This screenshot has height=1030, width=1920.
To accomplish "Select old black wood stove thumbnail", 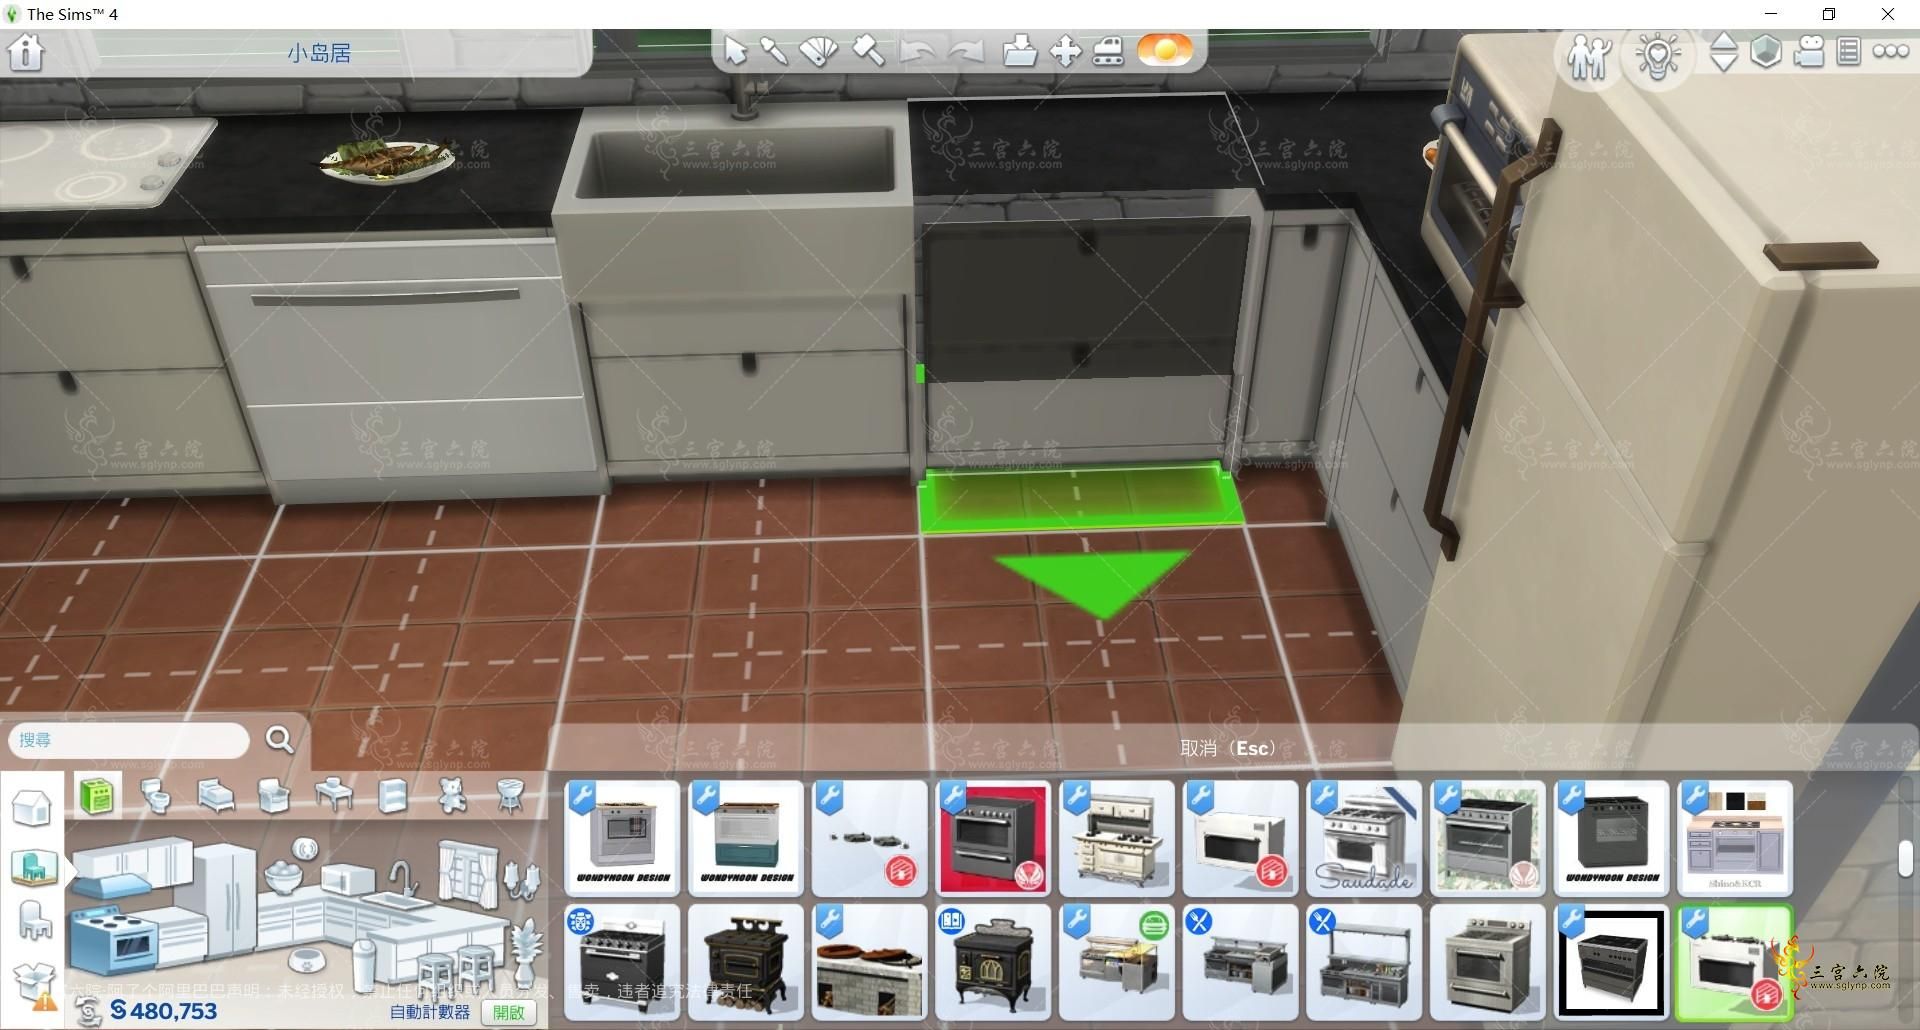I will 746,962.
